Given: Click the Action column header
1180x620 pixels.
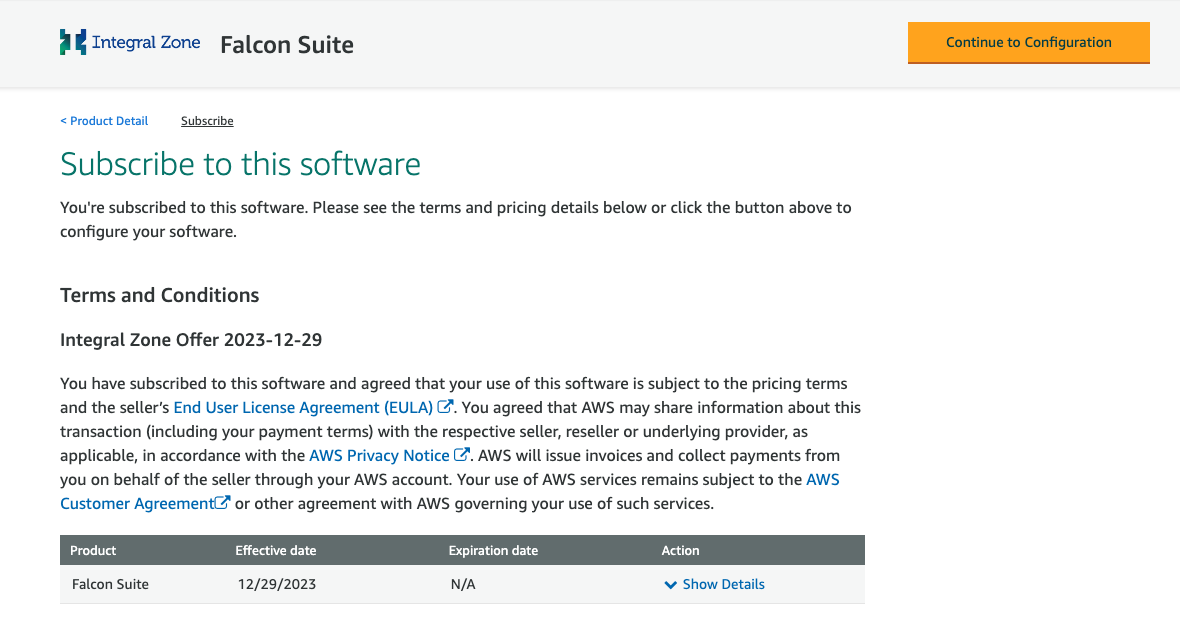Looking at the screenshot, I should pyautogui.click(x=680, y=551).
